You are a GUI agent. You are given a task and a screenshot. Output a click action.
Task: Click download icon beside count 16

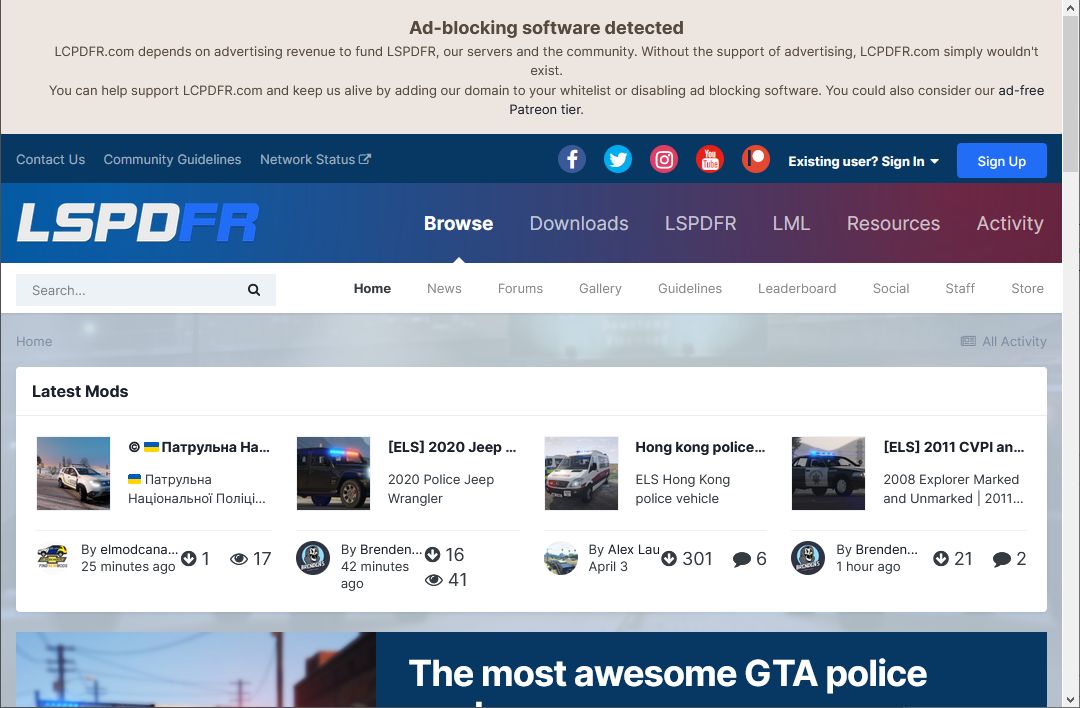pyautogui.click(x=432, y=554)
